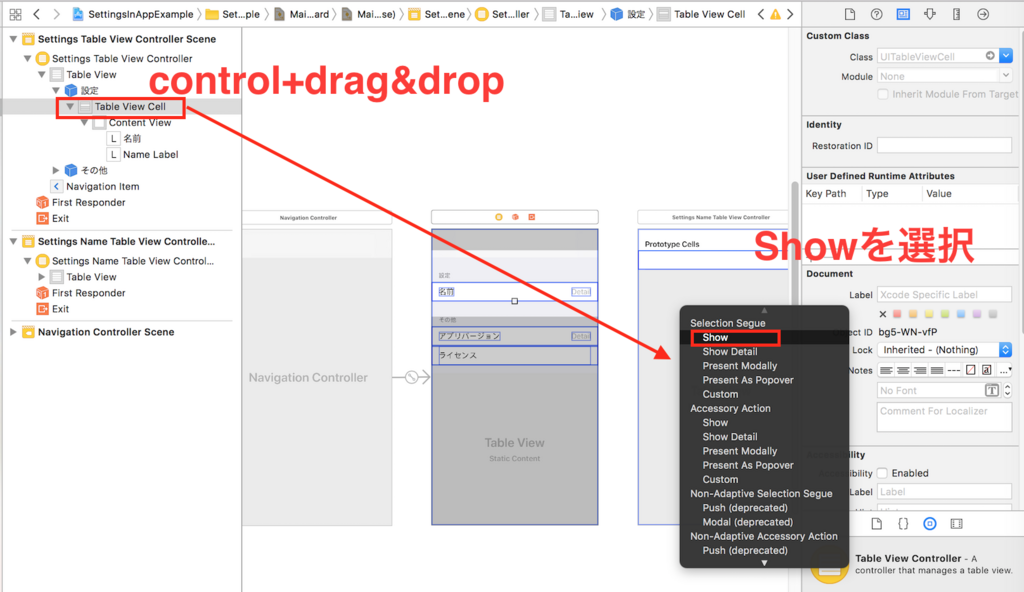Select the red label color
Image resolution: width=1024 pixels, height=592 pixels.
(897, 314)
